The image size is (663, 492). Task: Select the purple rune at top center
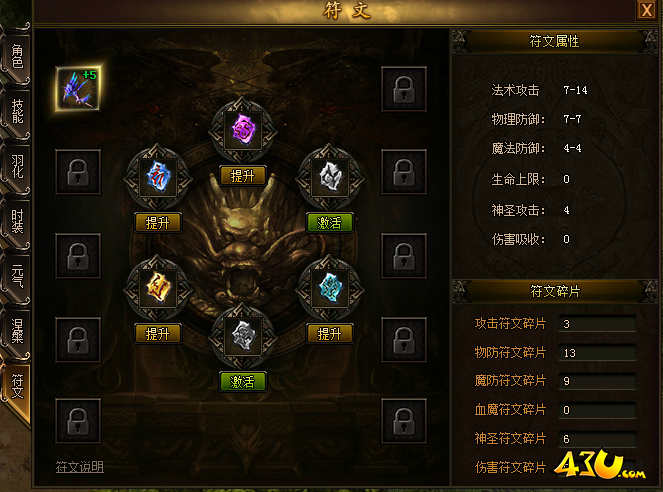click(x=243, y=130)
